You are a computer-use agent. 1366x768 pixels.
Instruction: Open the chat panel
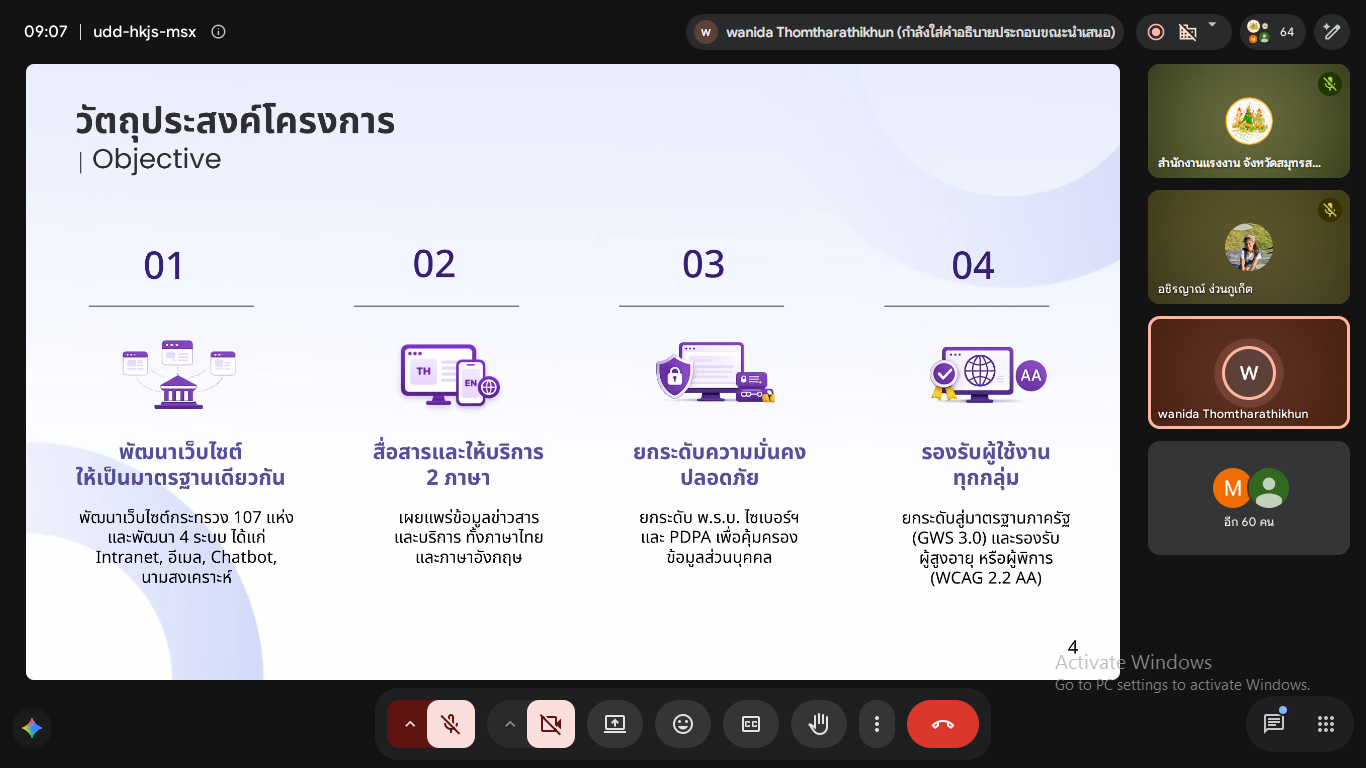click(x=1274, y=724)
